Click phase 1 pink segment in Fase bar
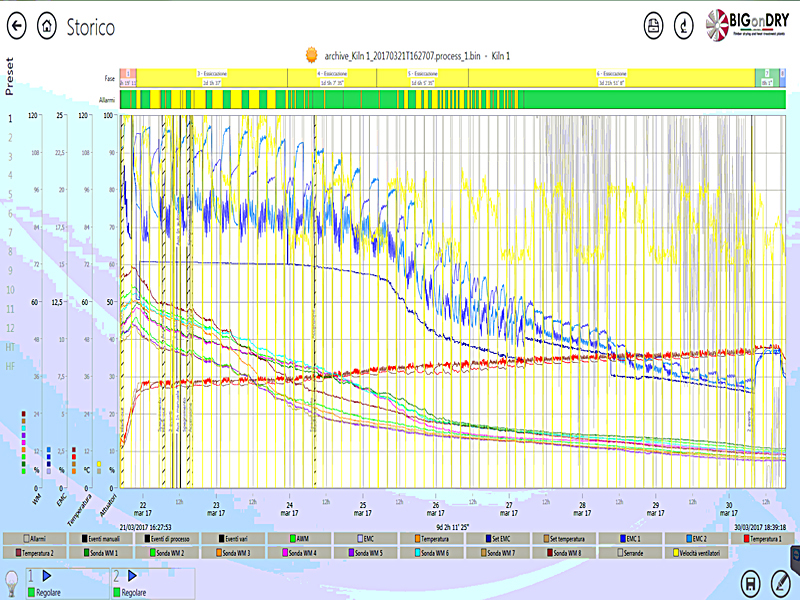800x600 pixels. pos(128,78)
